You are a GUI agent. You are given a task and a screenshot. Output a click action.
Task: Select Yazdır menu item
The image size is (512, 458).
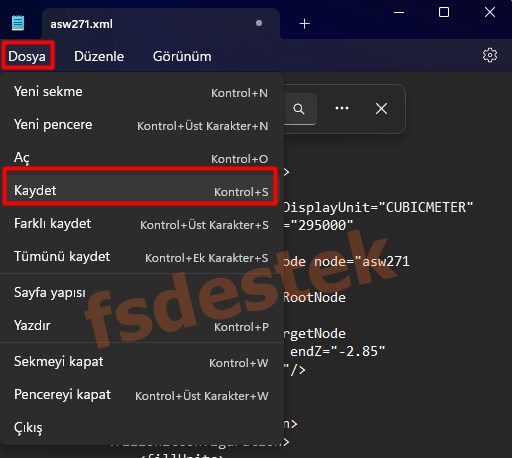point(140,325)
